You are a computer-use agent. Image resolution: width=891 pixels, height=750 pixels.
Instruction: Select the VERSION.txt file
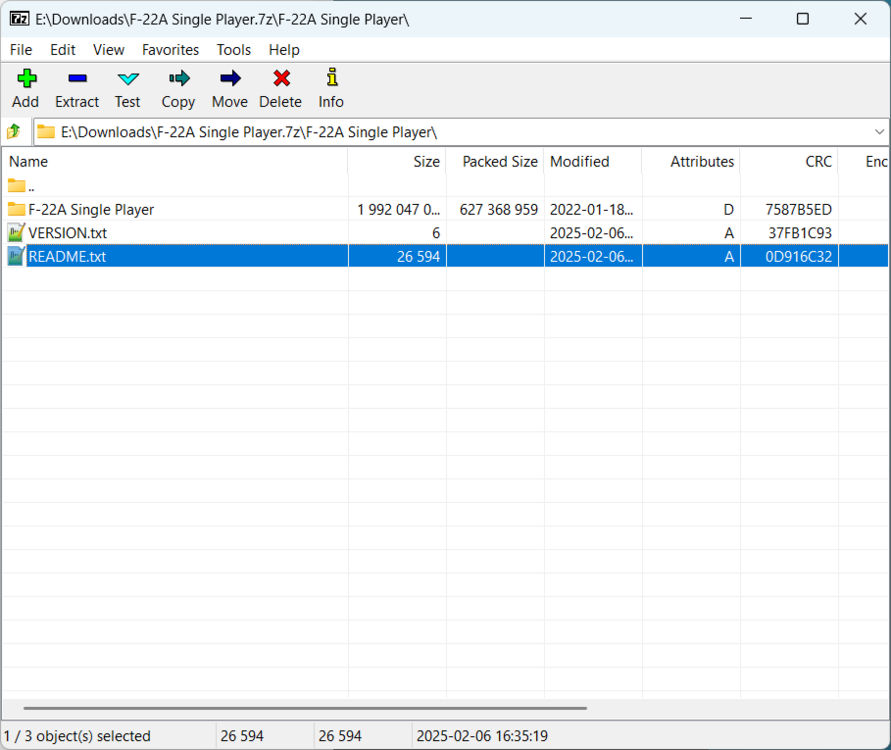coord(67,233)
